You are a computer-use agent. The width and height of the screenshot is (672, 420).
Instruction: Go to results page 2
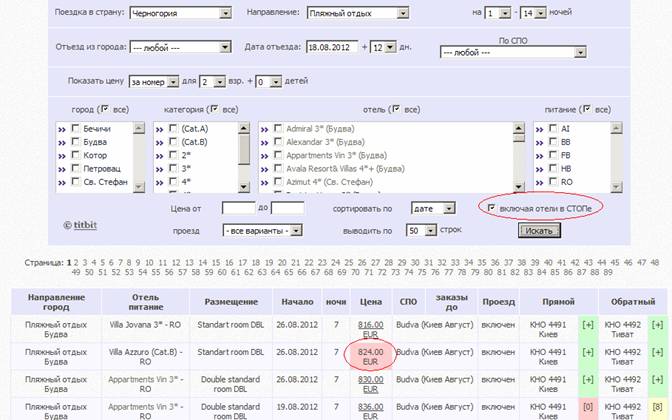[77, 263]
